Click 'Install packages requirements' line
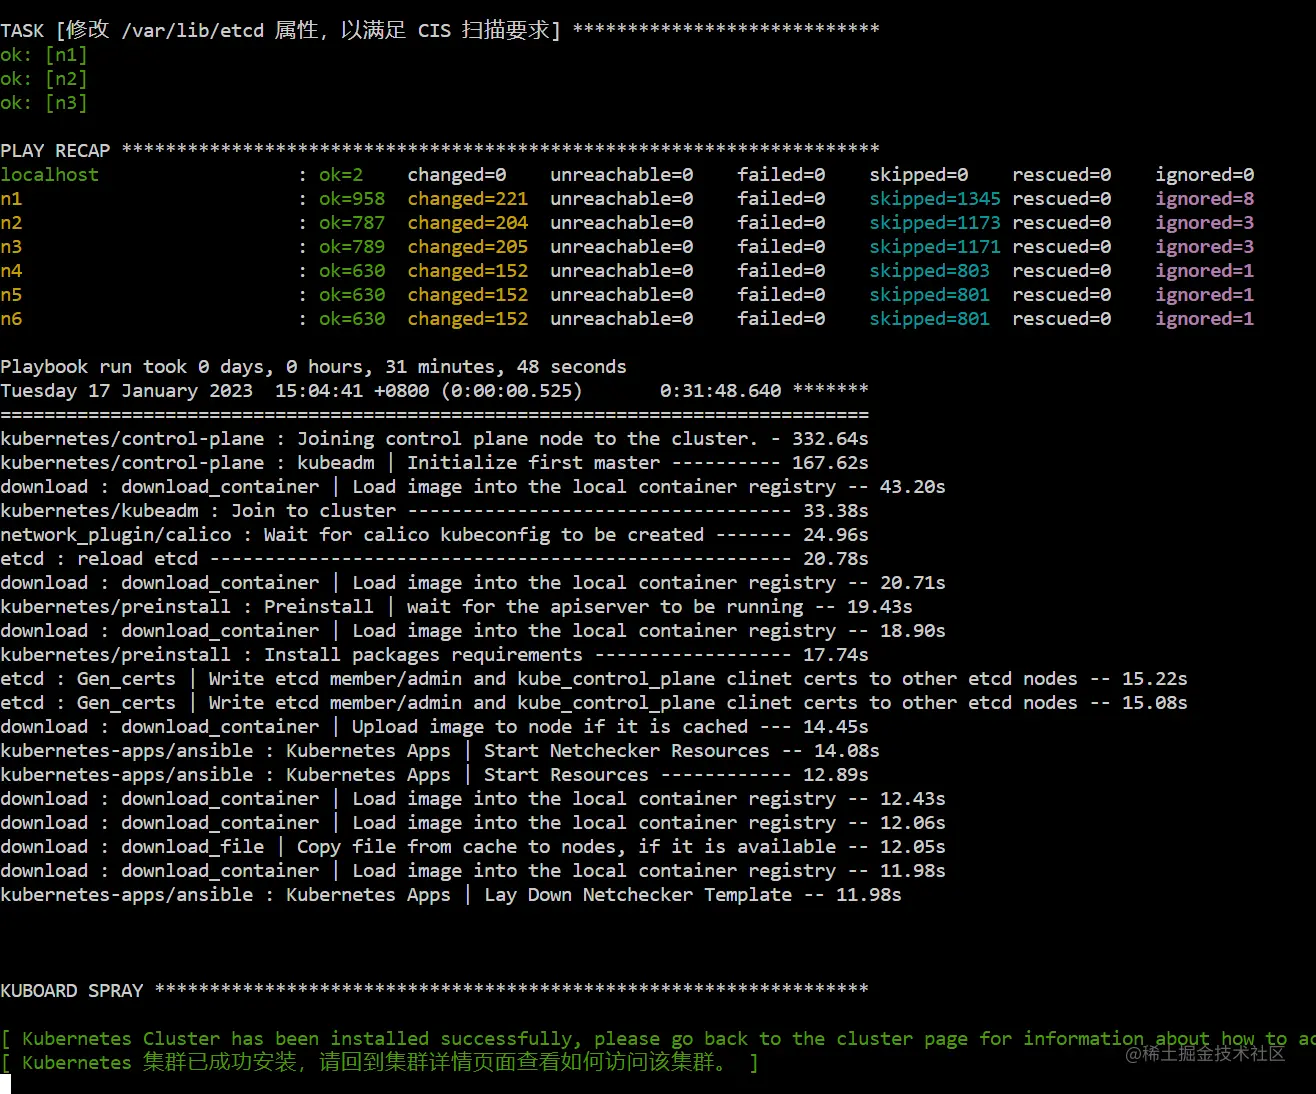Screen dimensions: 1316x1094 coord(434,655)
